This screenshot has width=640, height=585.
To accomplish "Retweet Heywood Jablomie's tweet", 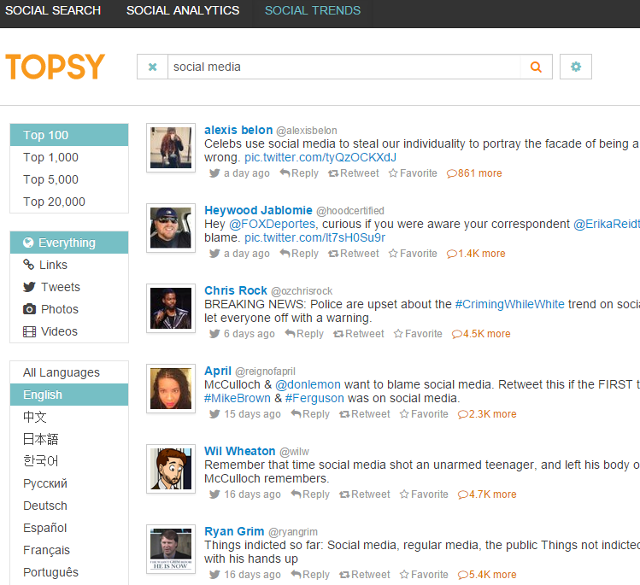I will point(354,254).
